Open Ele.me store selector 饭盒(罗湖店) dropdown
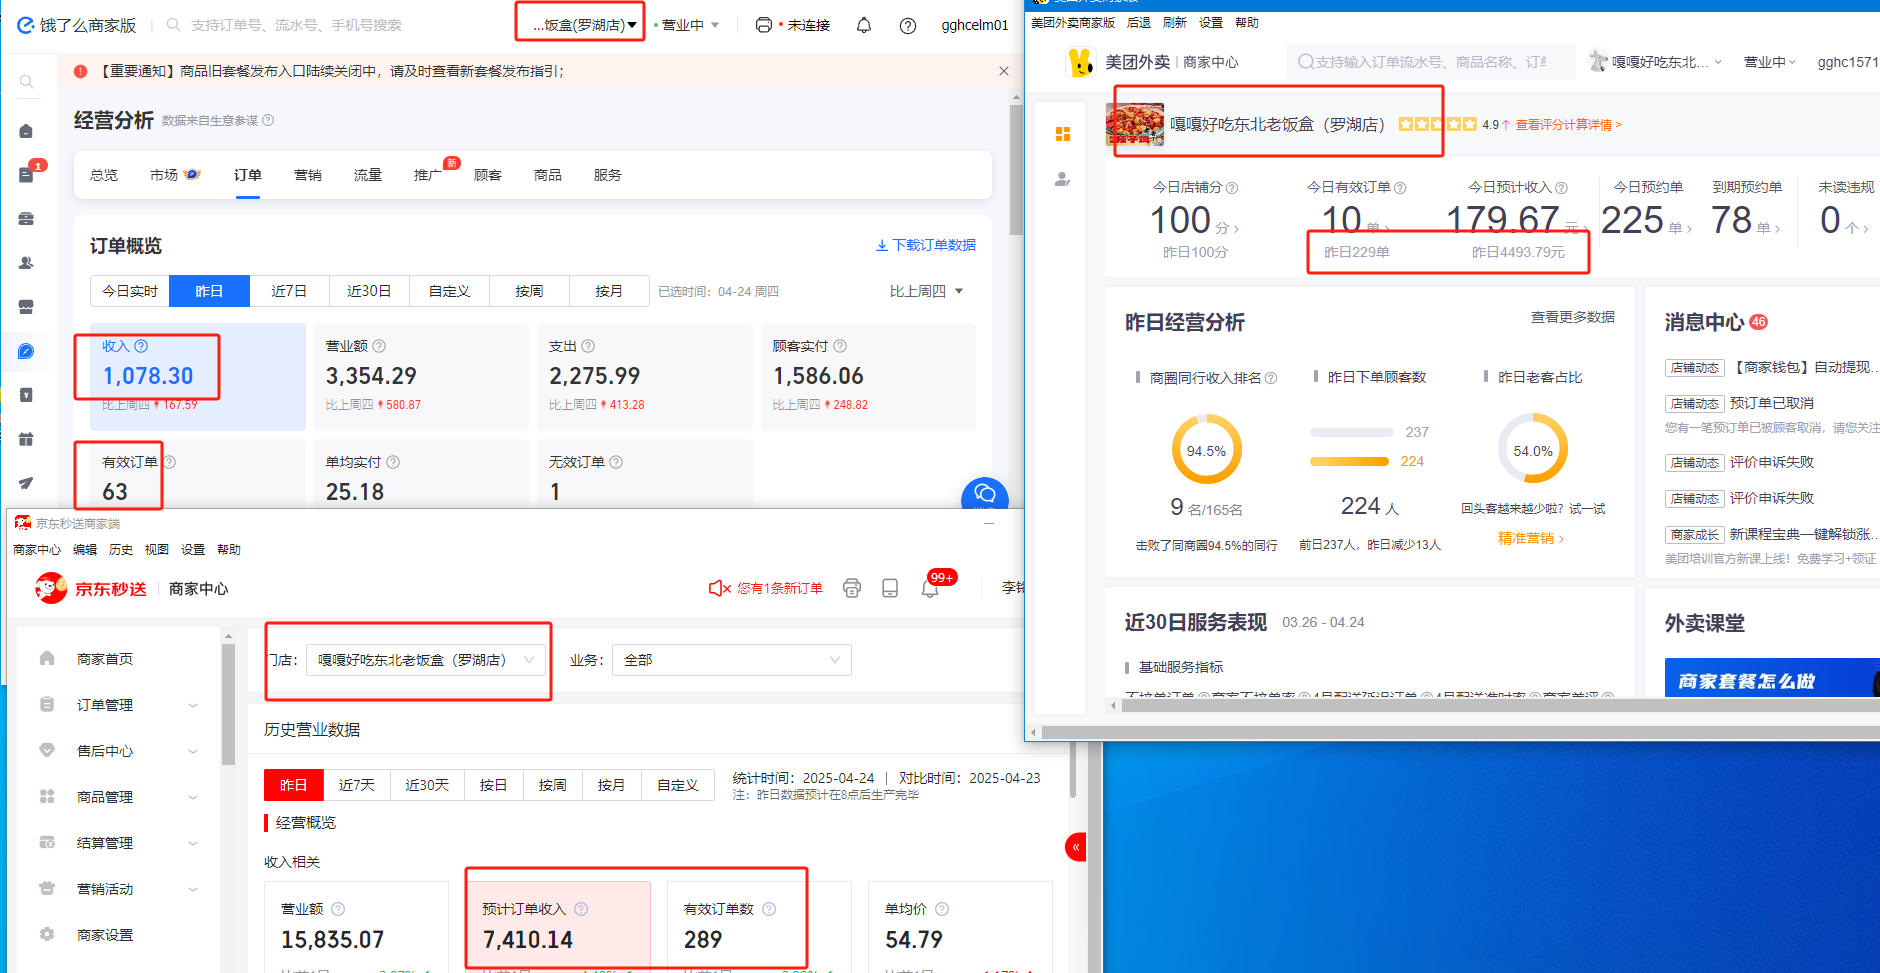The image size is (1880, 973). [x=584, y=25]
